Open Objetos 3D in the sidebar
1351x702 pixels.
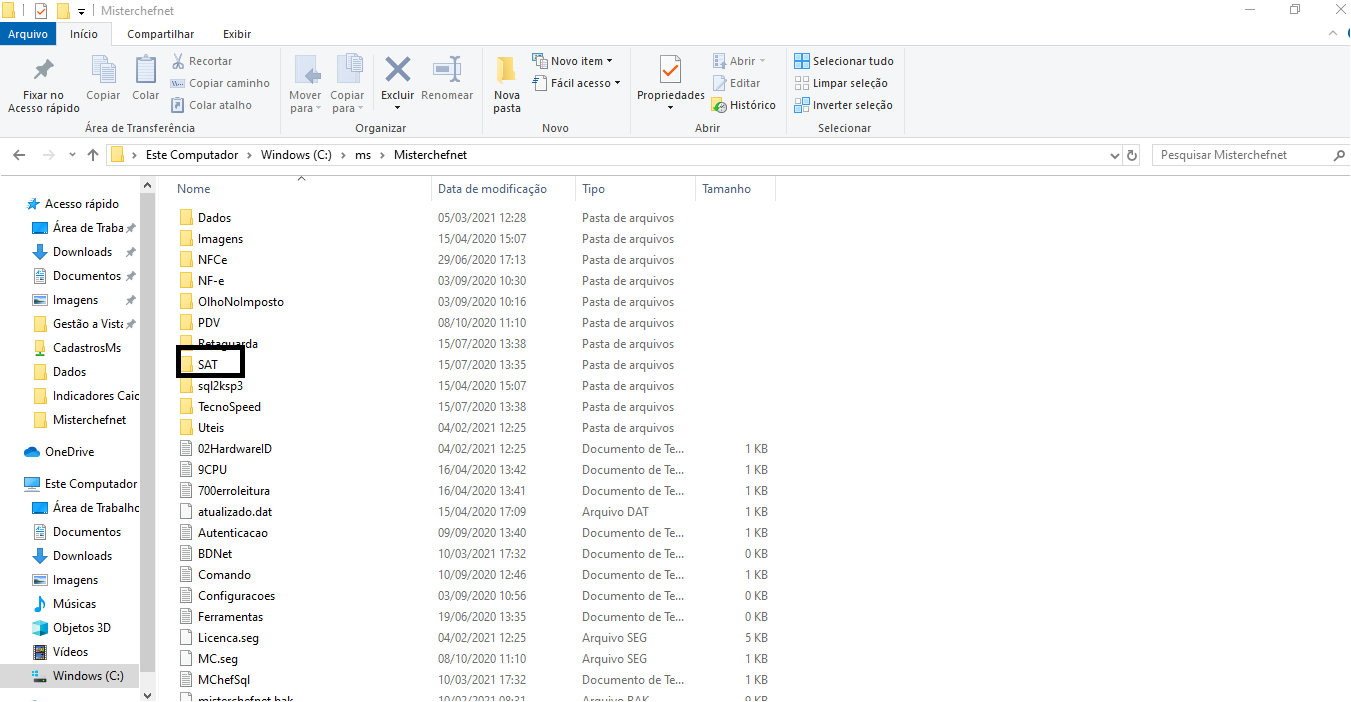(x=81, y=628)
